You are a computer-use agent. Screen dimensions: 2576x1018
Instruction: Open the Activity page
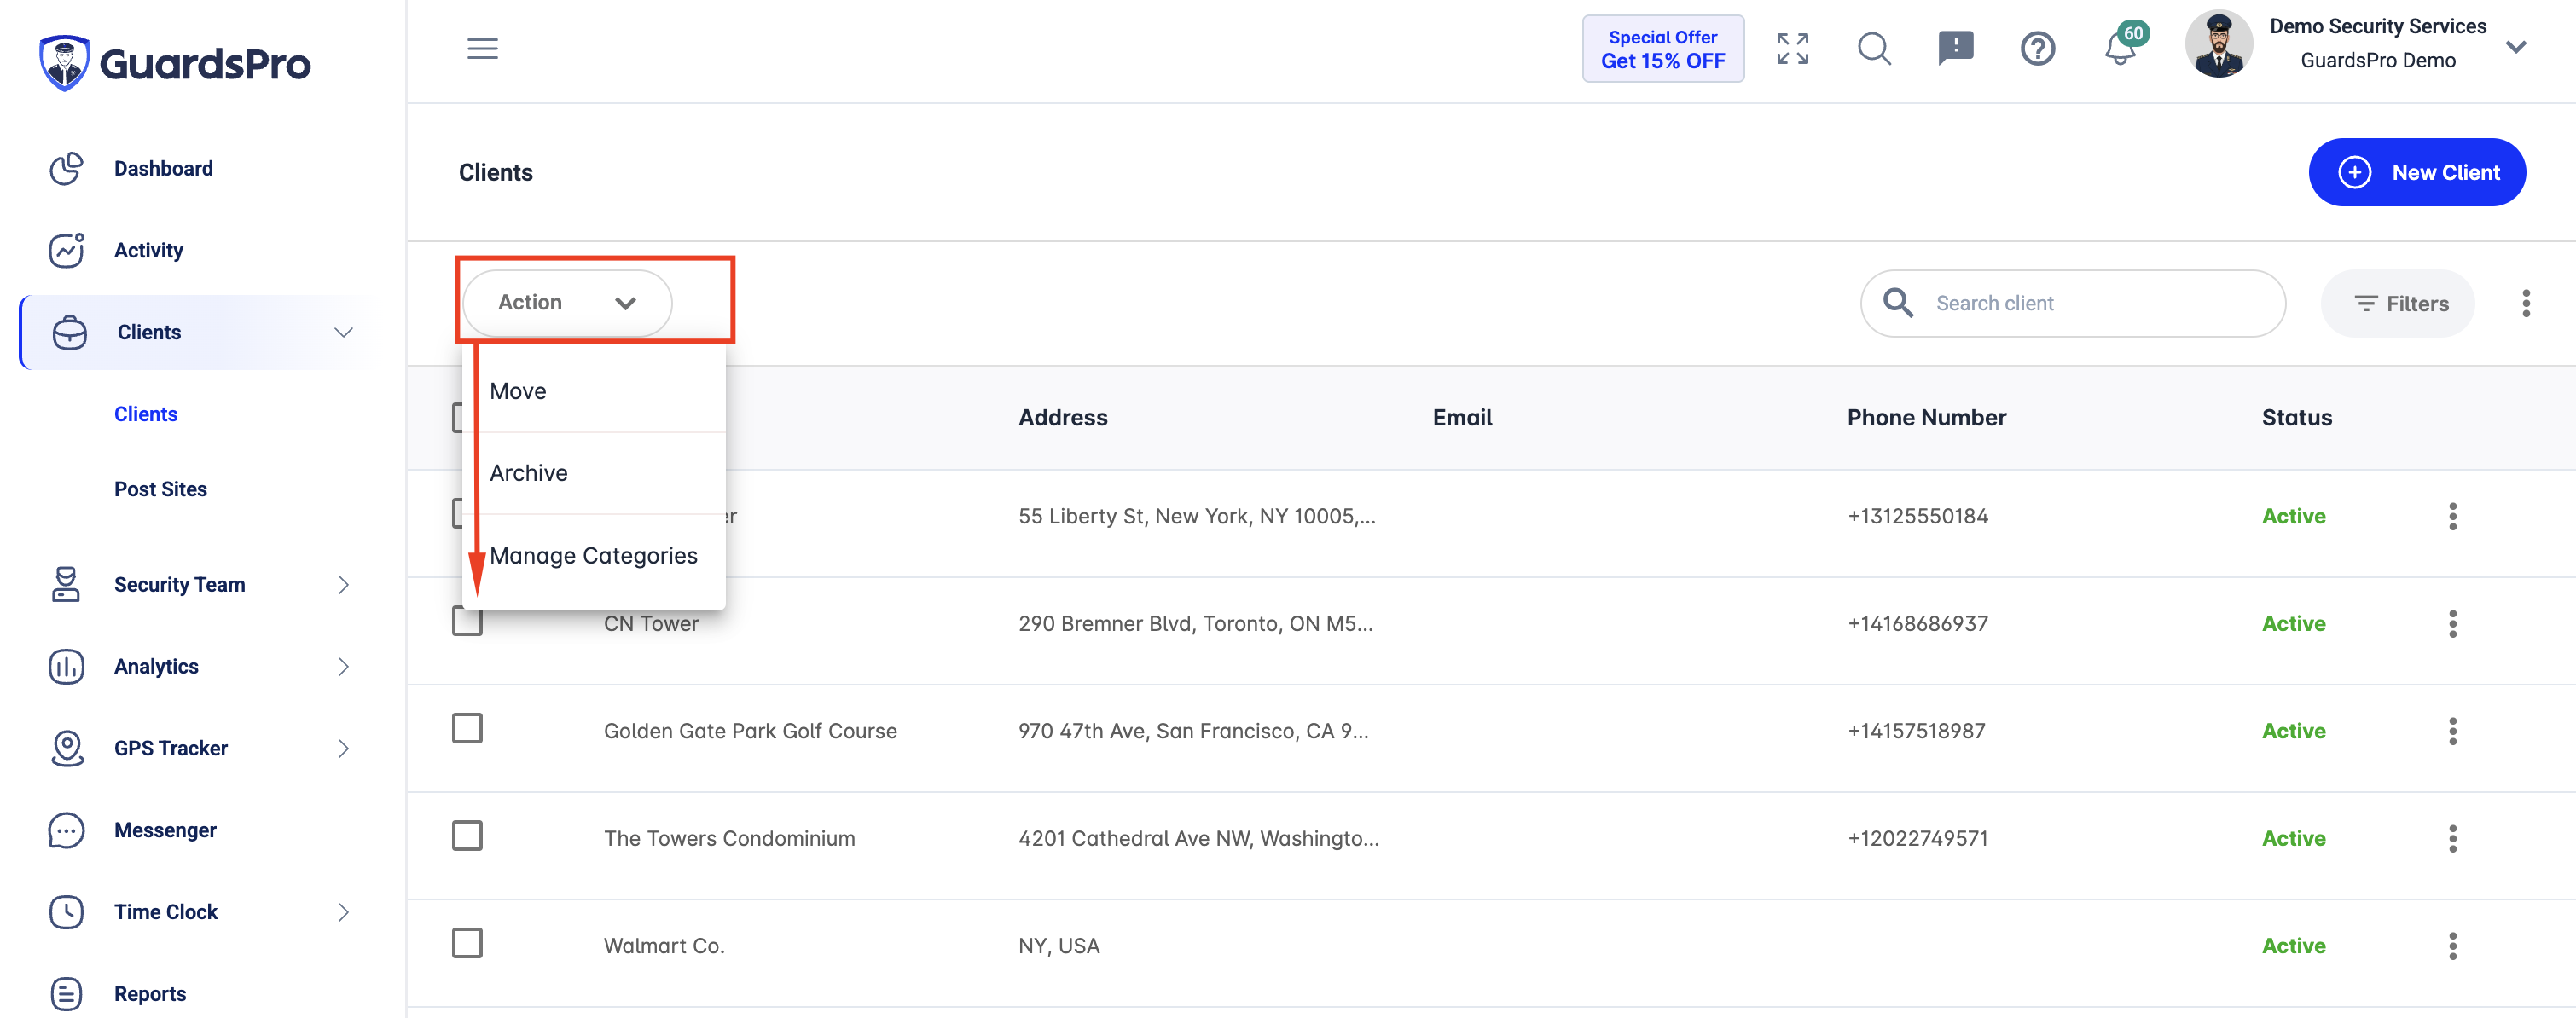coord(148,250)
